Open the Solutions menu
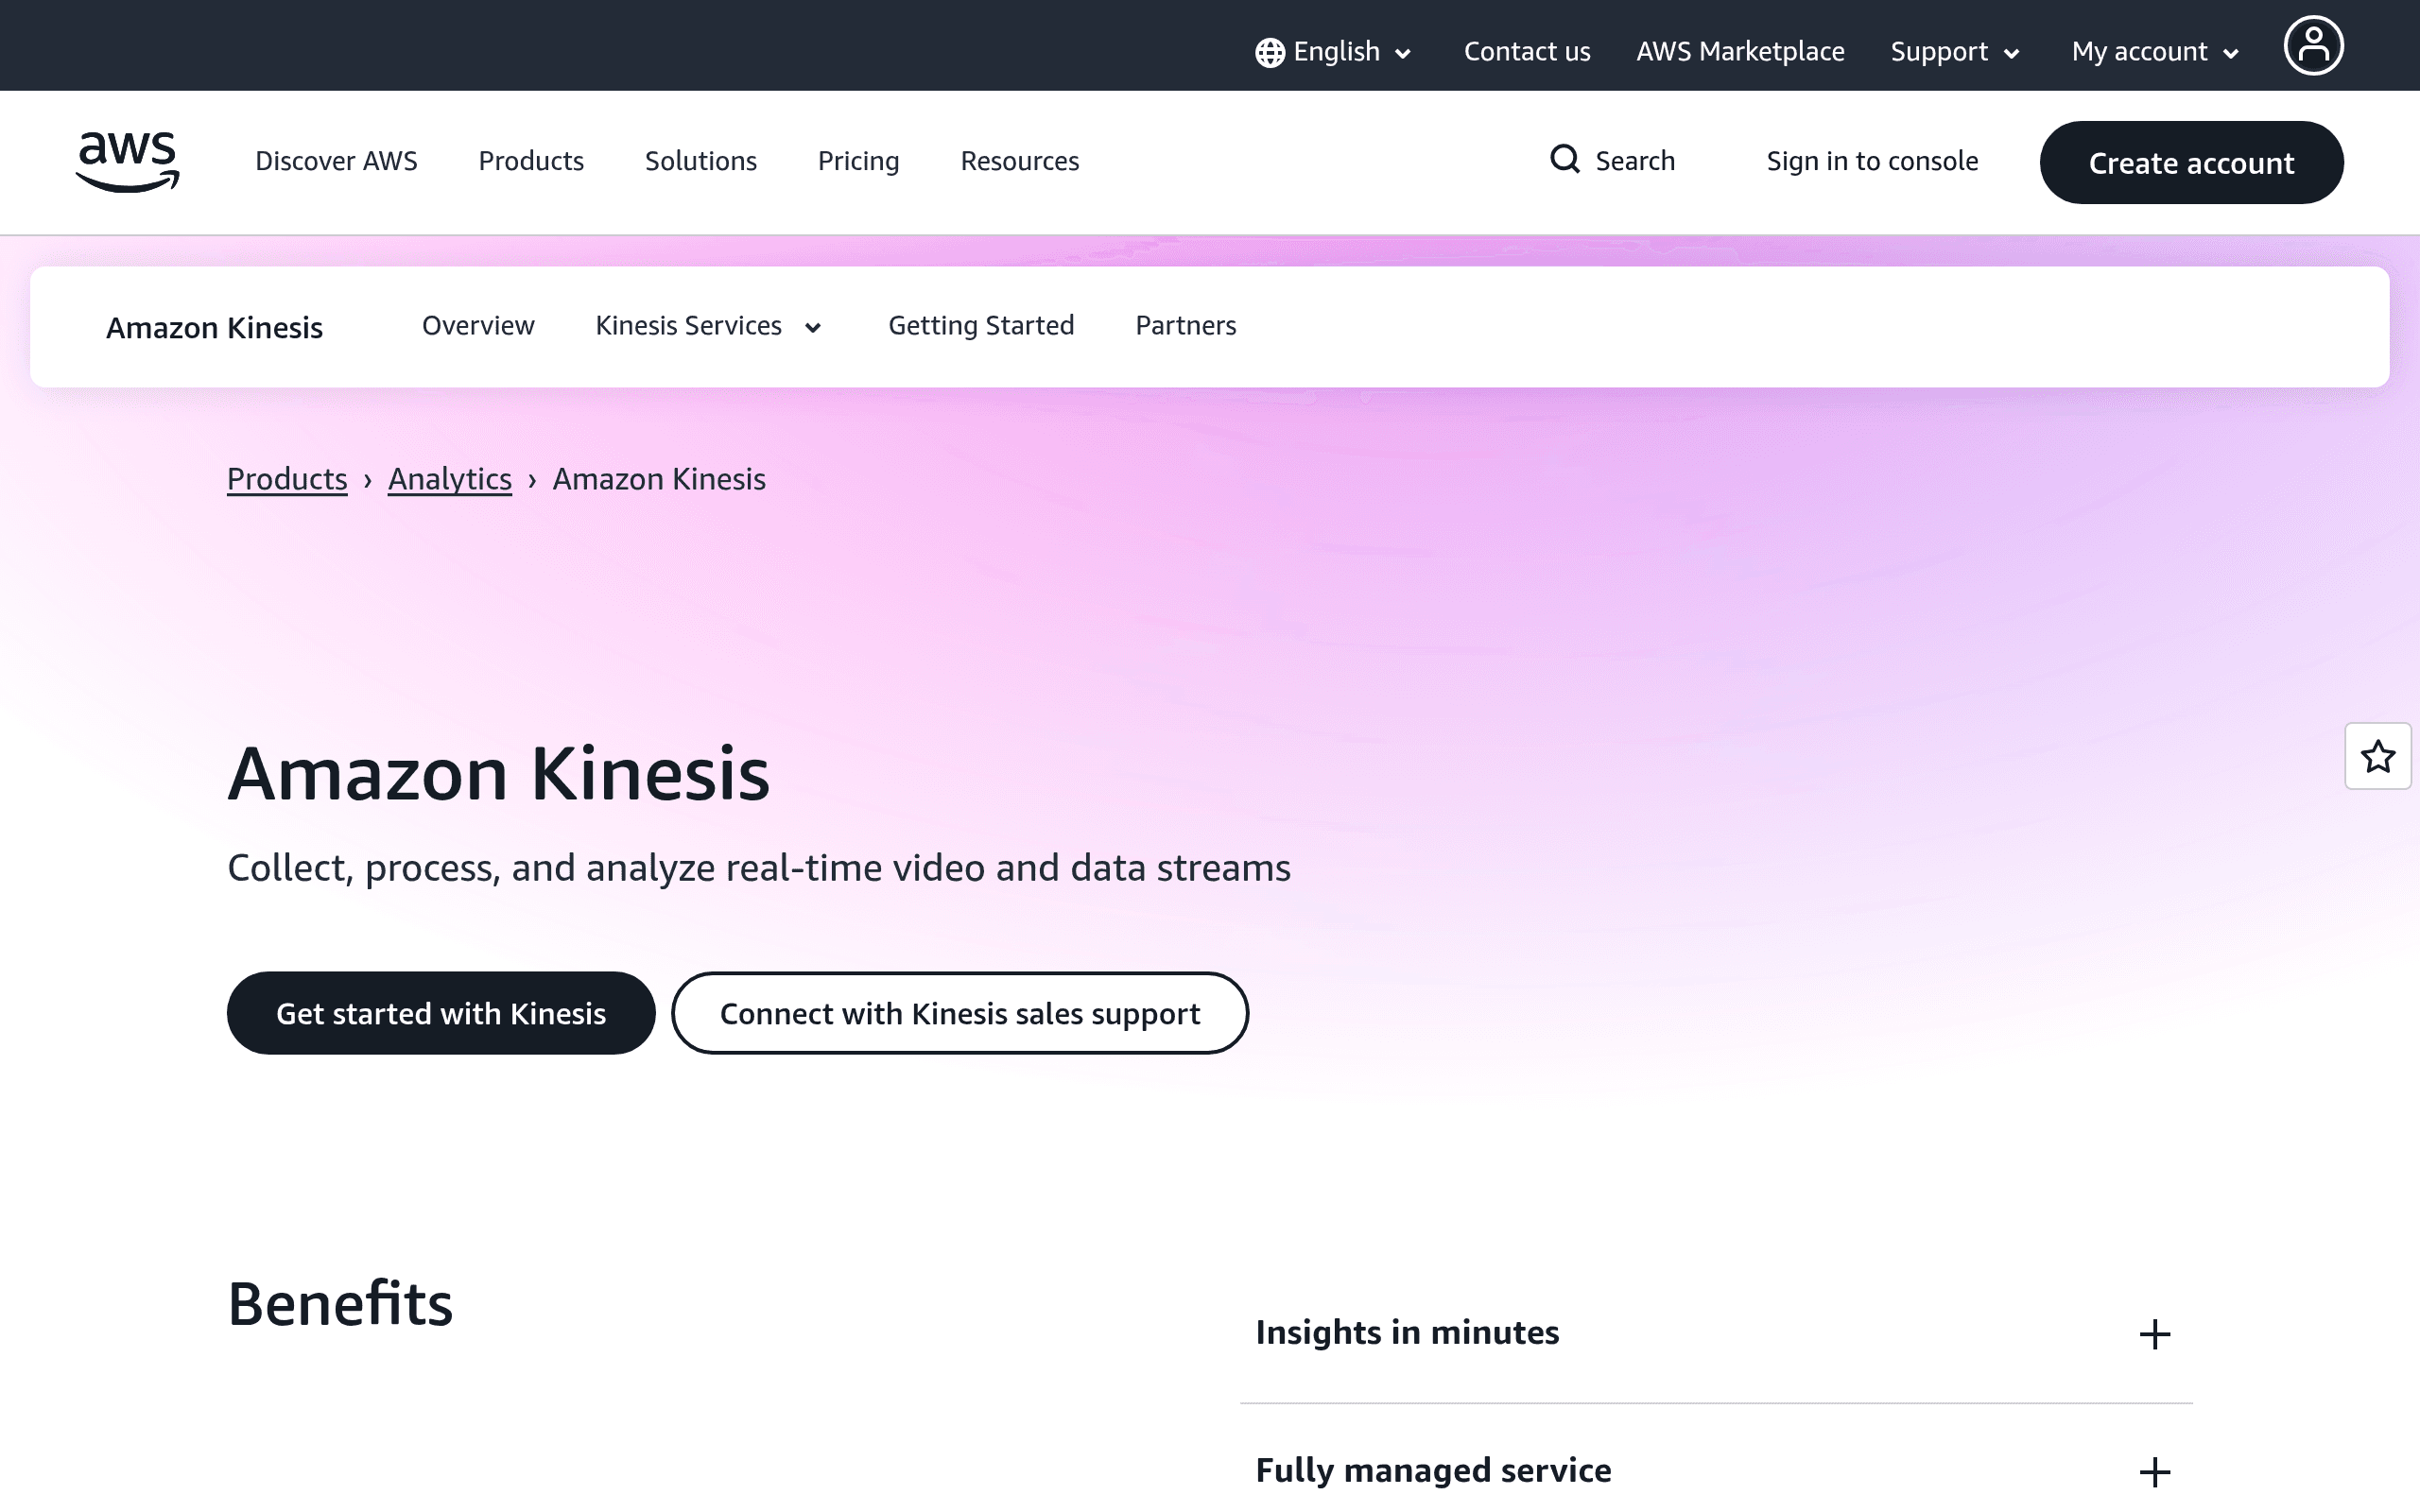The height and width of the screenshot is (1512, 2420). tap(700, 161)
